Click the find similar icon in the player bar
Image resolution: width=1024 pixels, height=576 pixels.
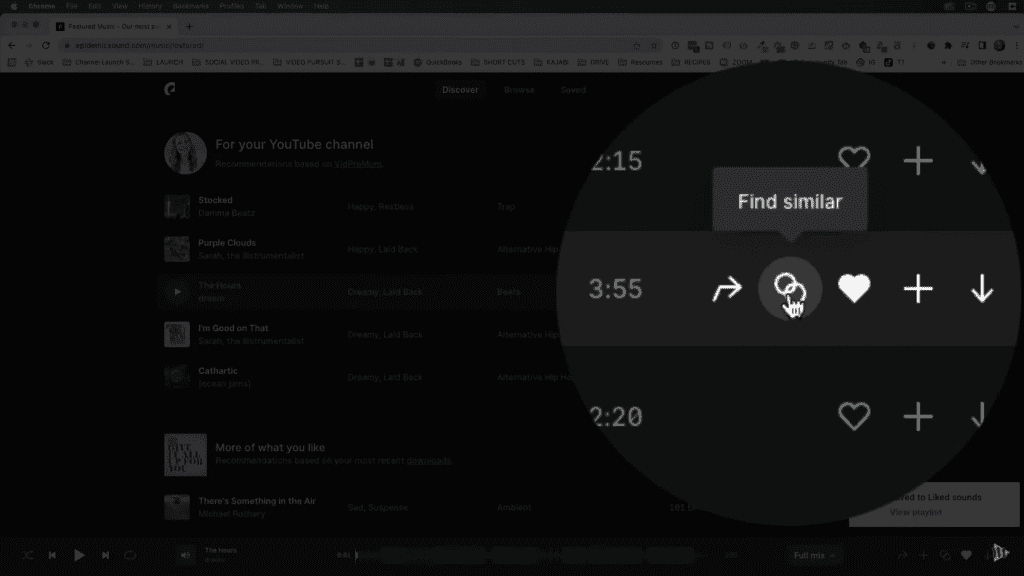(x=945, y=555)
